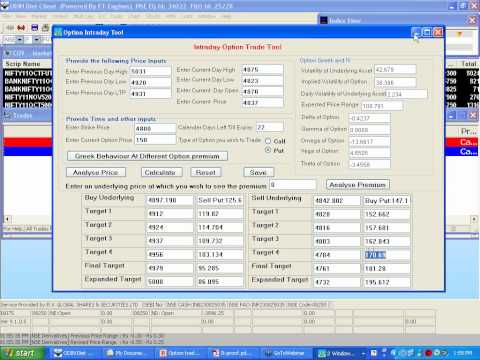480x360 pixels.
Task: Click the Volatility of Underlying Asset value field
Action: (395, 70)
